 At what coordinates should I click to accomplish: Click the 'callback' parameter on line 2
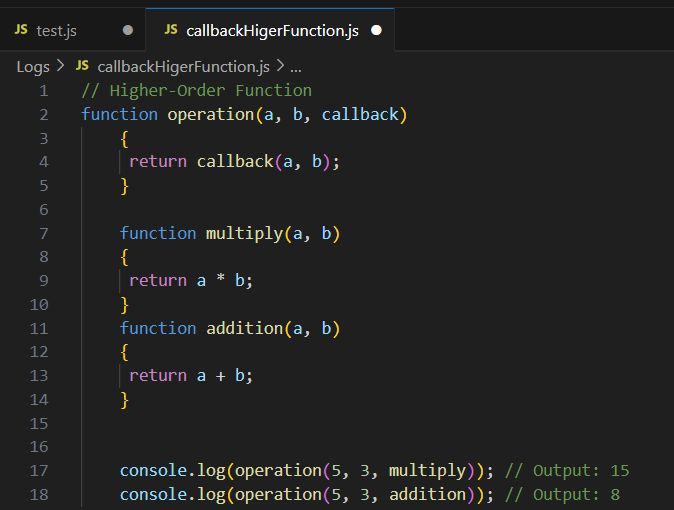360,114
